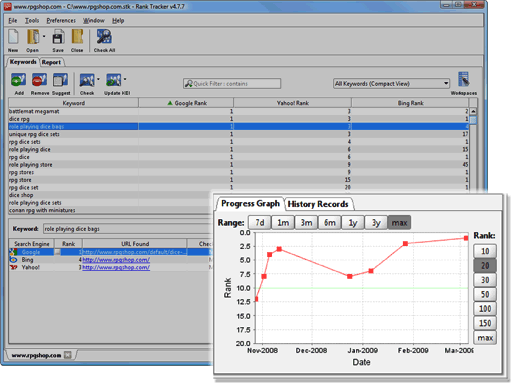Expand the Open icon's dropdown arrow
Screen dimensions: 512x383
(44, 36)
